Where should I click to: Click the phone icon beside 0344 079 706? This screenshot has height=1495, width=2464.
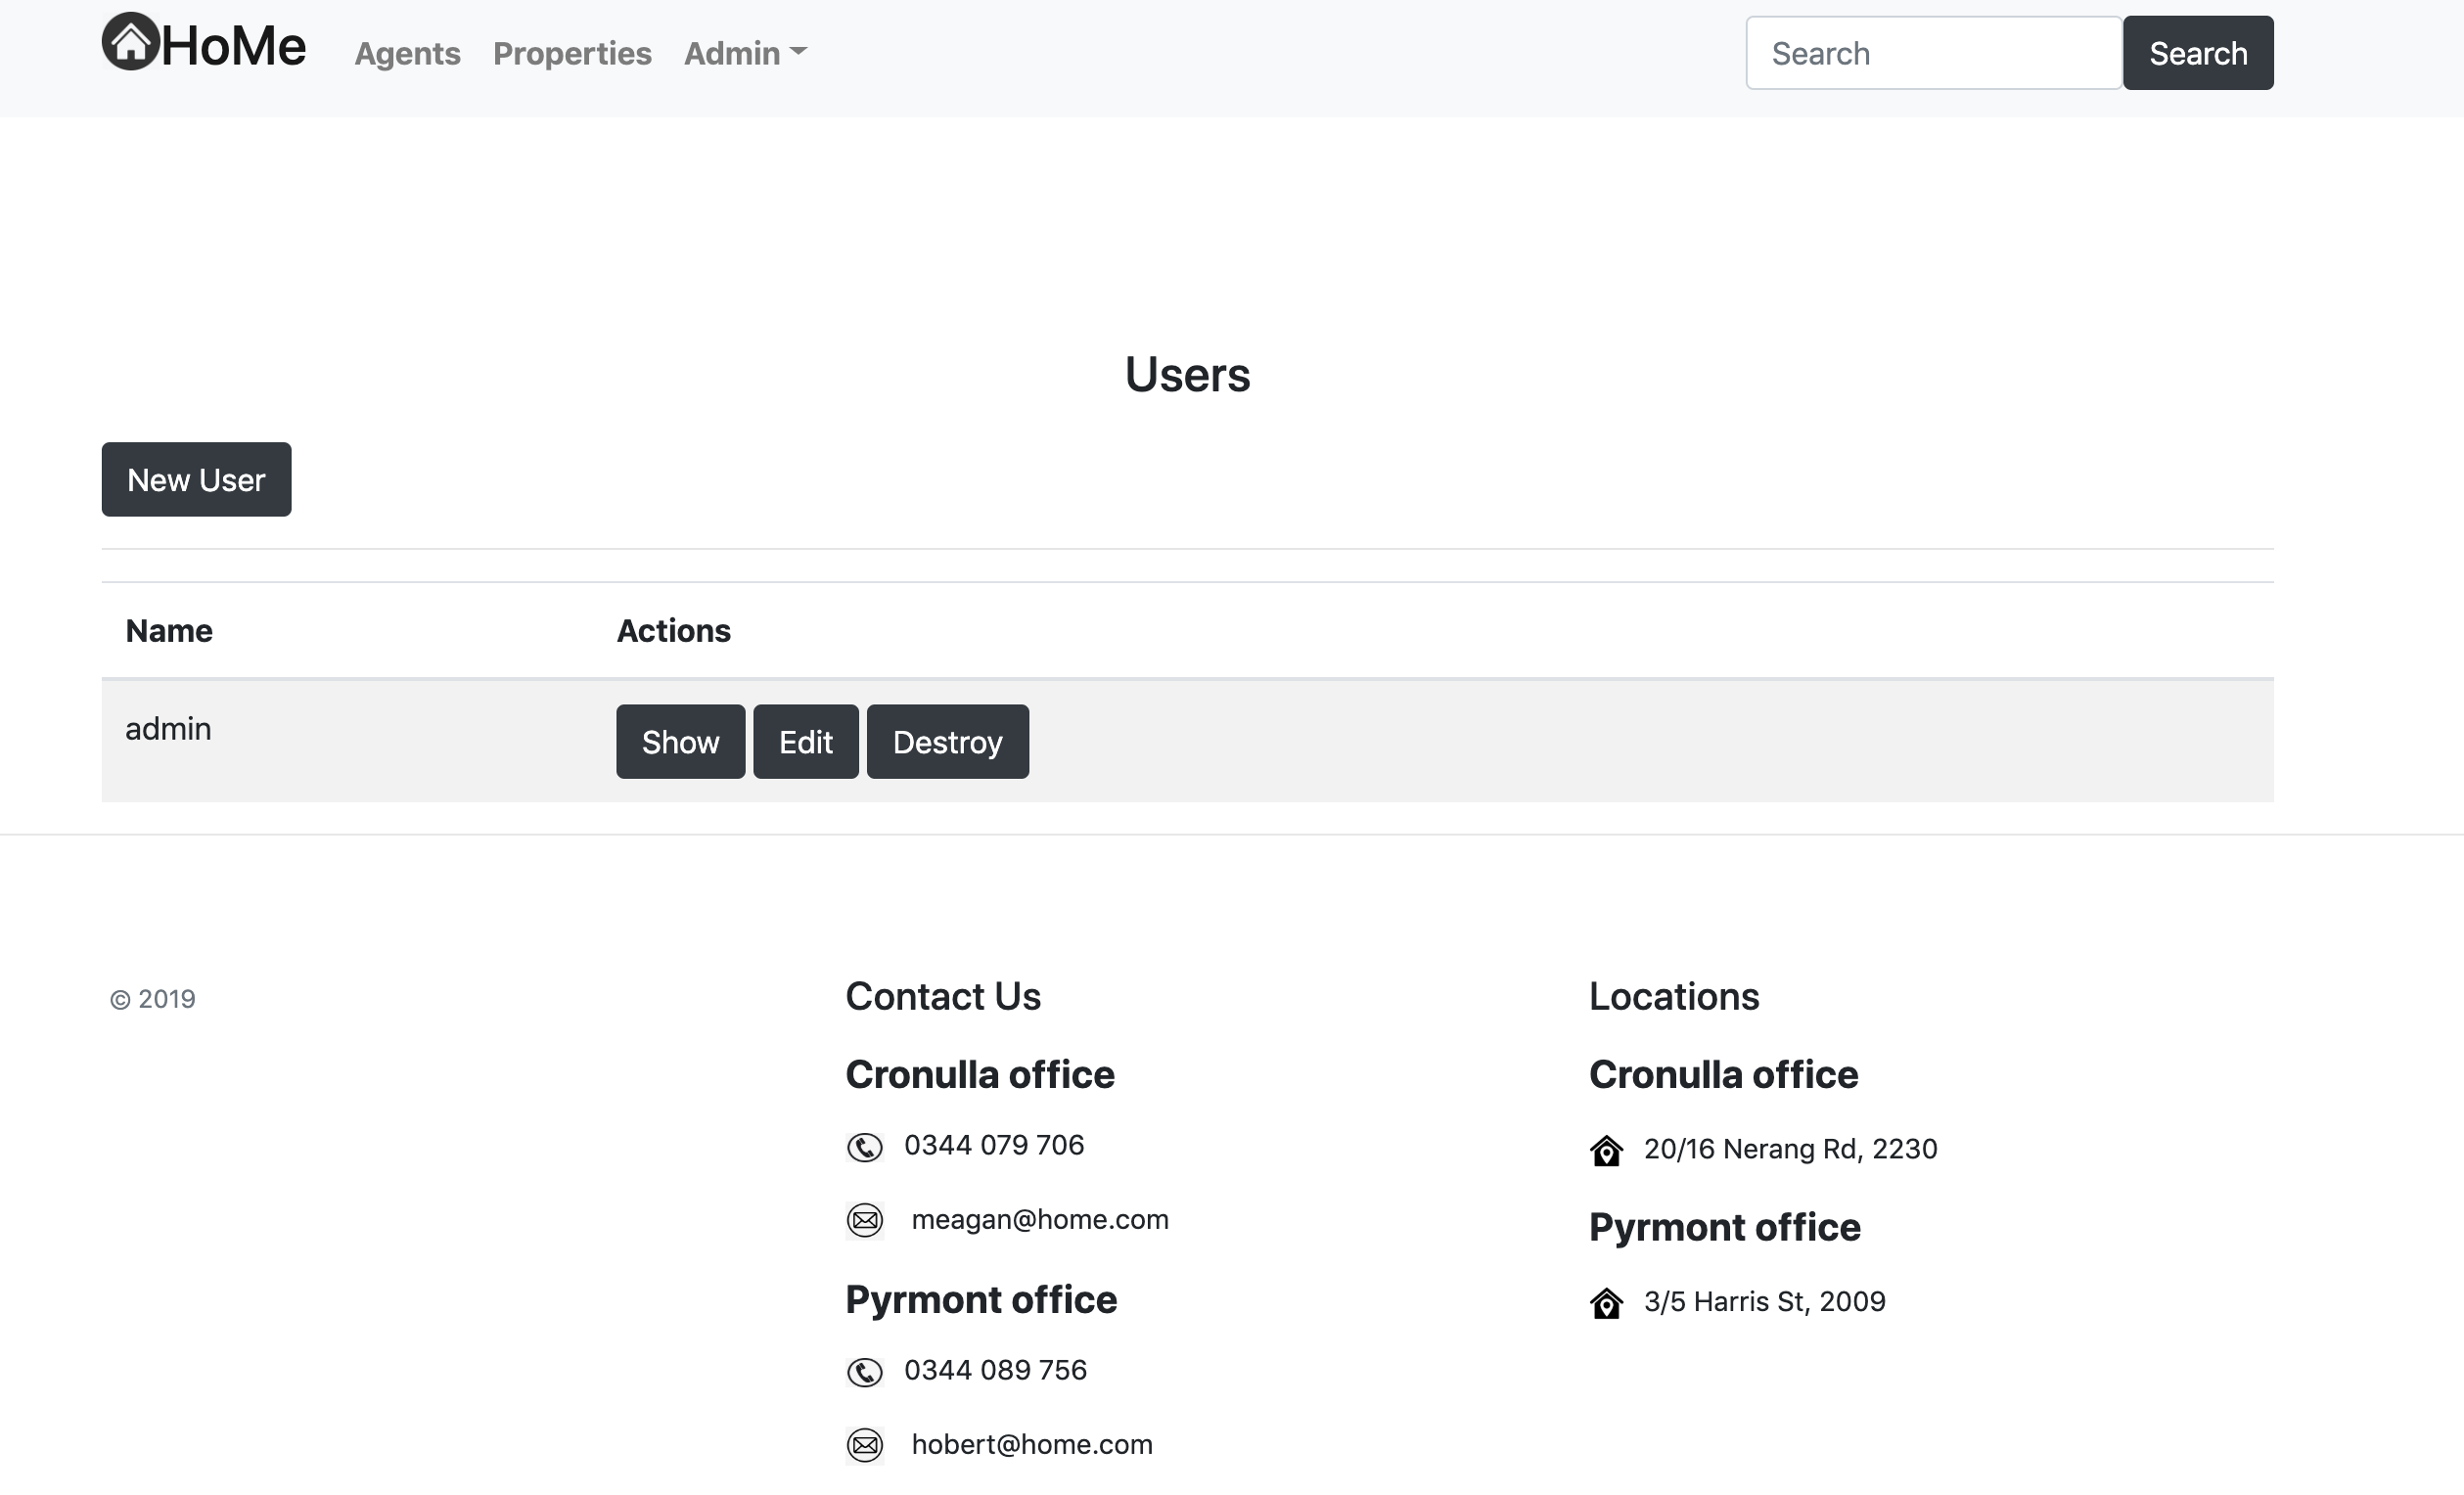pos(864,1147)
